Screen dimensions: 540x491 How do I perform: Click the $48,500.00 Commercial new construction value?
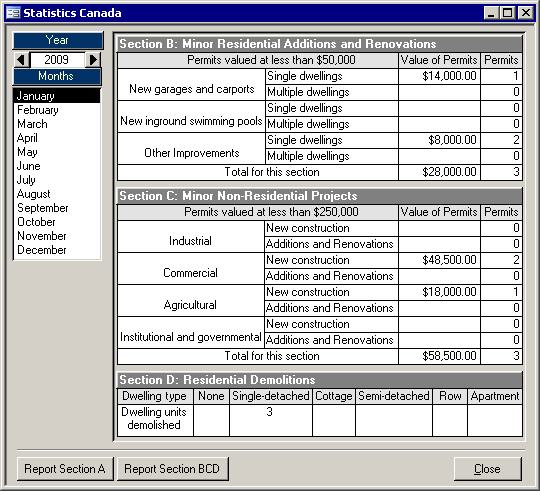click(x=439, y=260)
